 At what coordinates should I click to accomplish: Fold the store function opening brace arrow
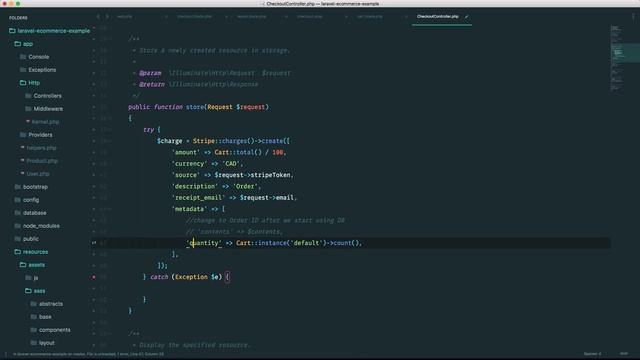point(110,118)
